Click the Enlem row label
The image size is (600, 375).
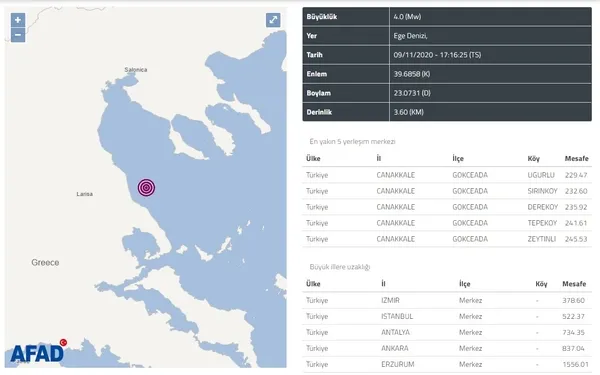317,74
